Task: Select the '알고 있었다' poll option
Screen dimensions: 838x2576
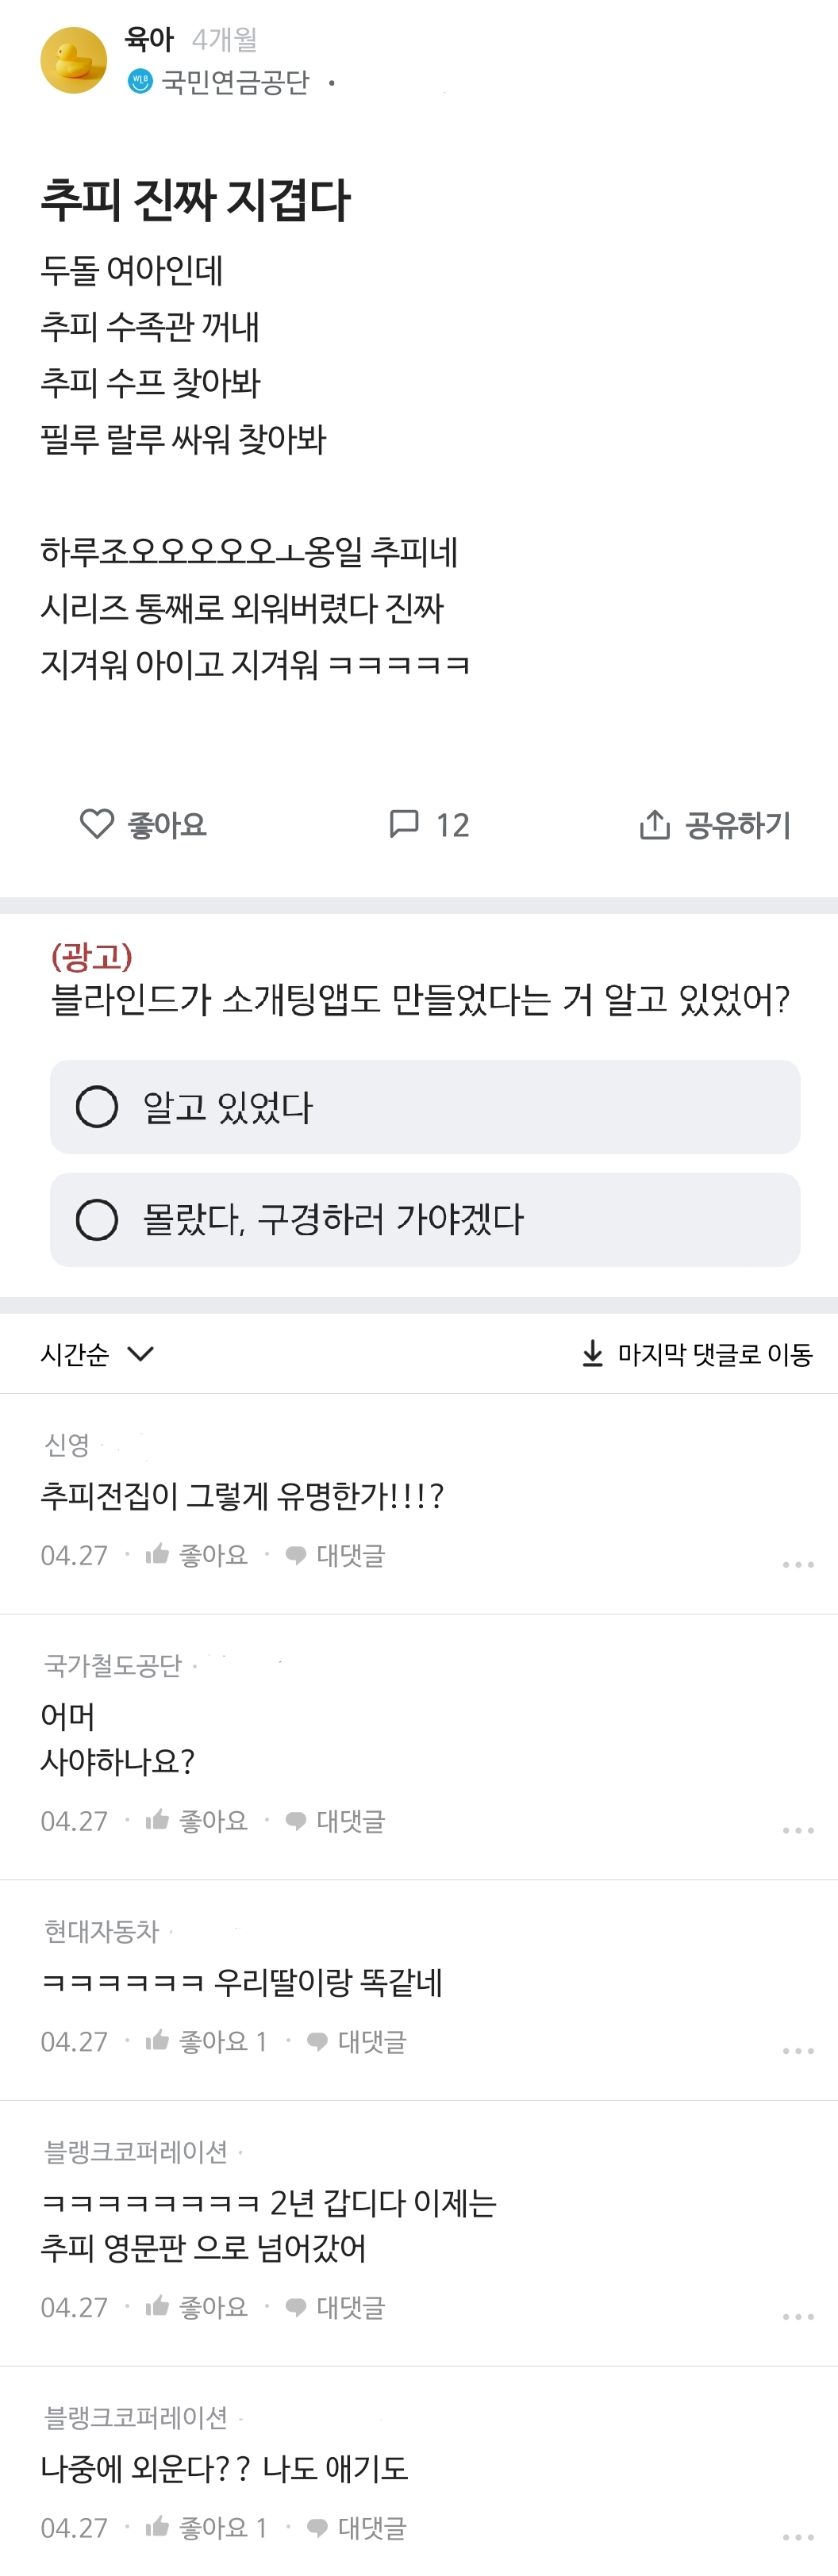Action: (425, 1107)
